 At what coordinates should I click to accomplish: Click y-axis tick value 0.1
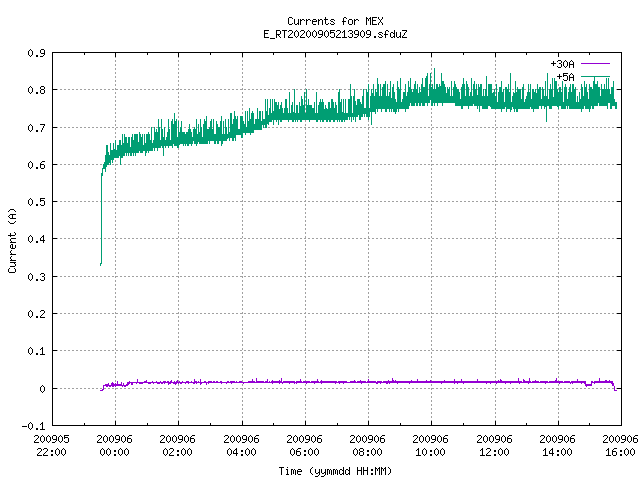[36, 351]
